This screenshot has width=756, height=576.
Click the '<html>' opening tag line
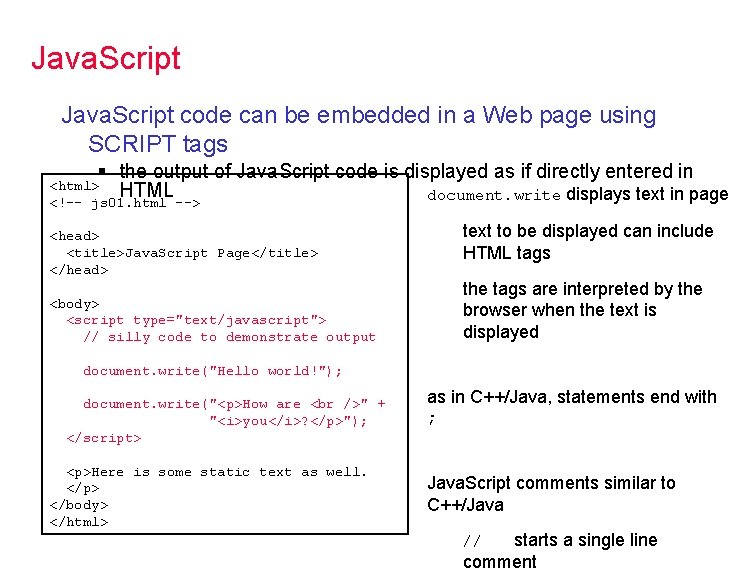click(x=74, y=186)
